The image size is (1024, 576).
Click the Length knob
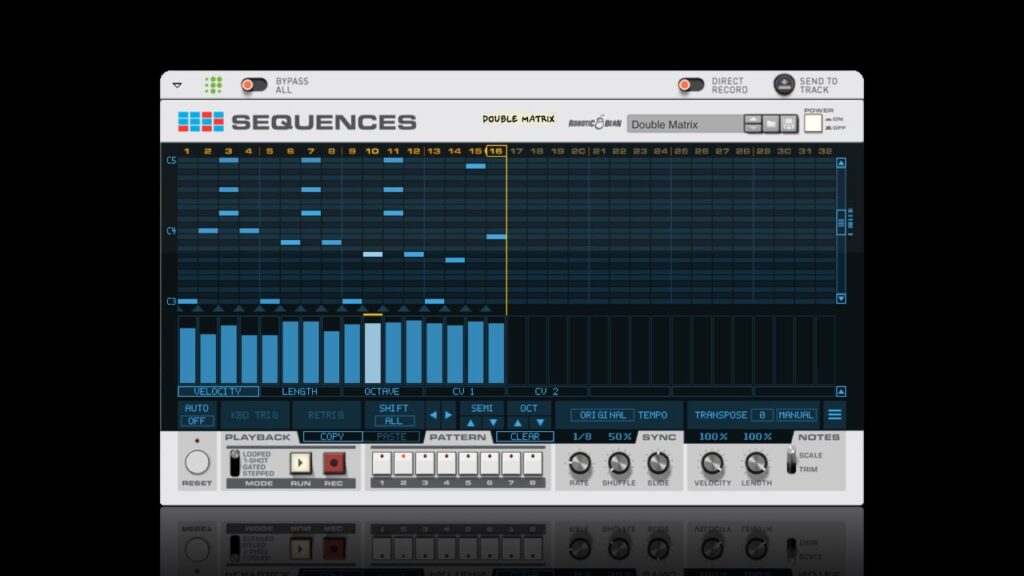click(x=756, y=463)
